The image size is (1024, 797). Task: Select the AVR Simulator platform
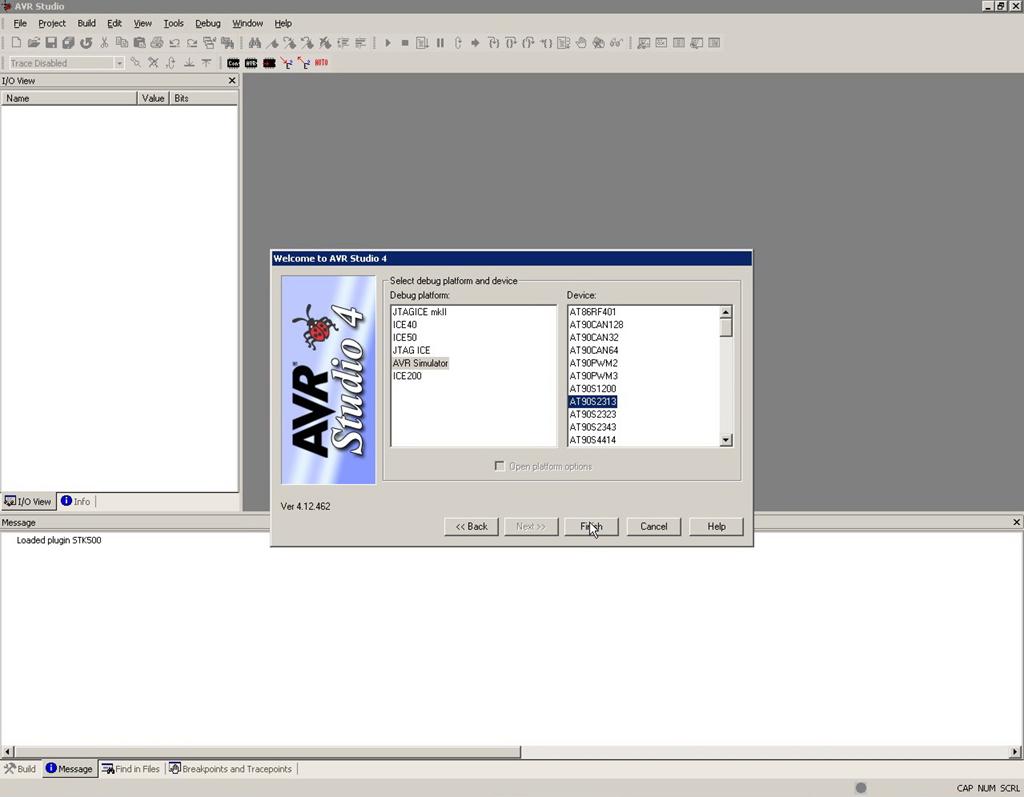(421, 363)
